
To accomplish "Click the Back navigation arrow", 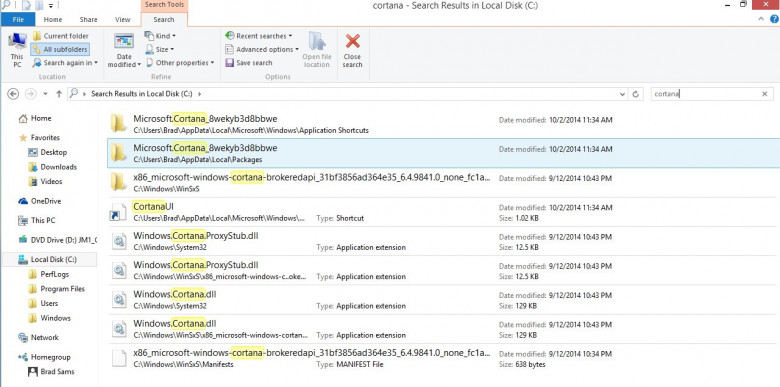I will (x=13, y=94).
